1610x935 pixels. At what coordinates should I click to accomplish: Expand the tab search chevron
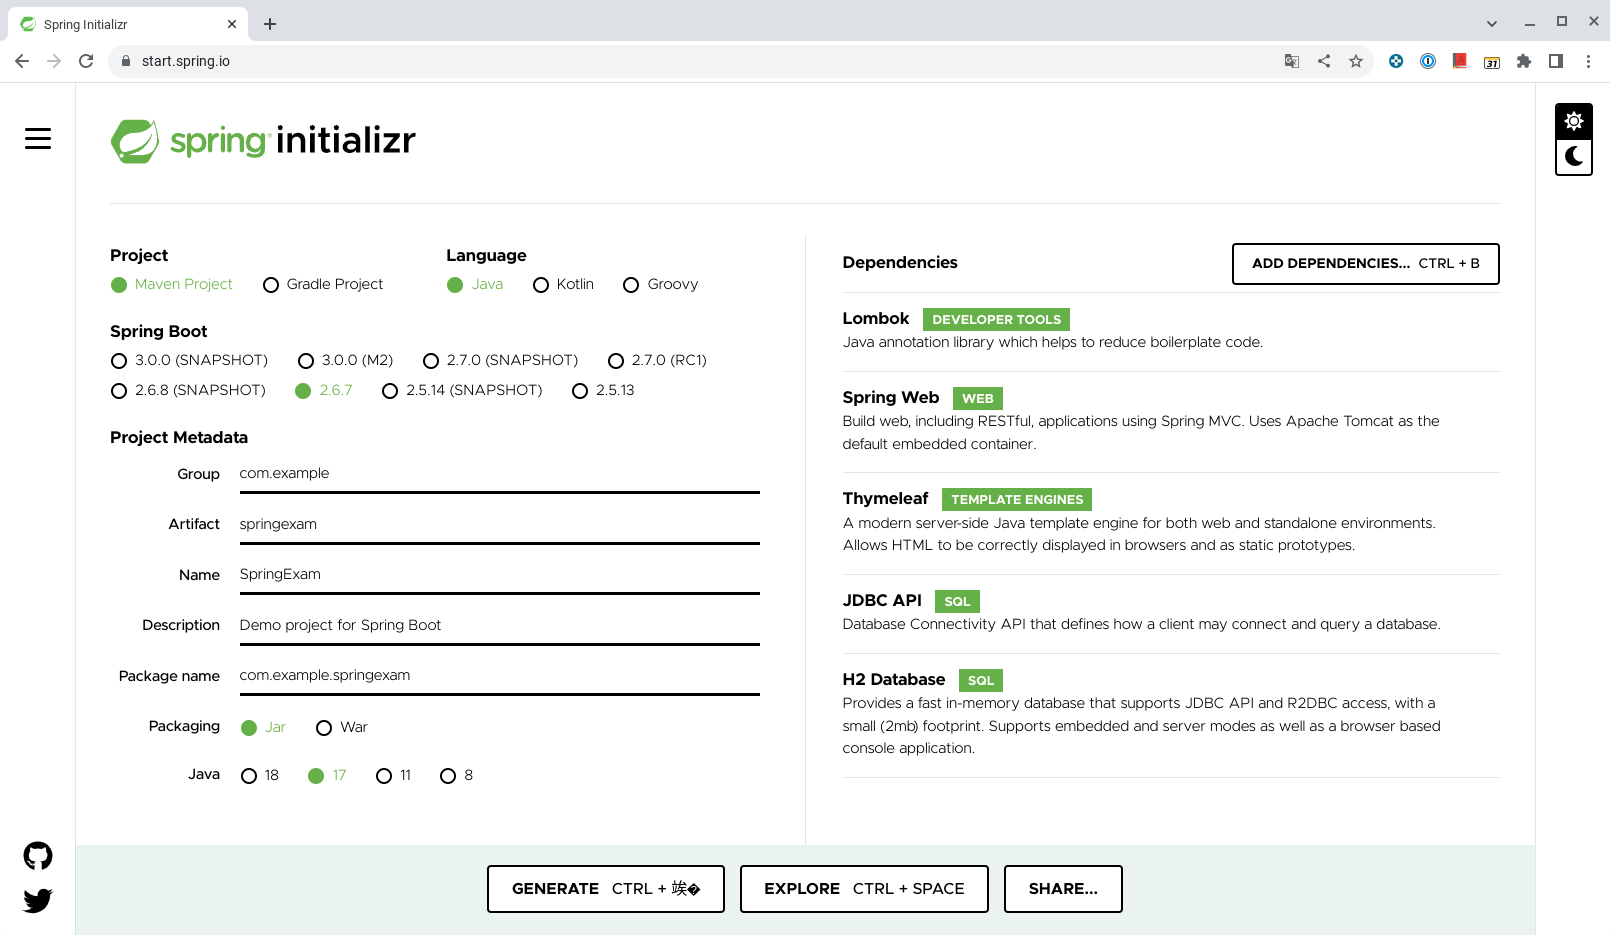(1492, 23)
